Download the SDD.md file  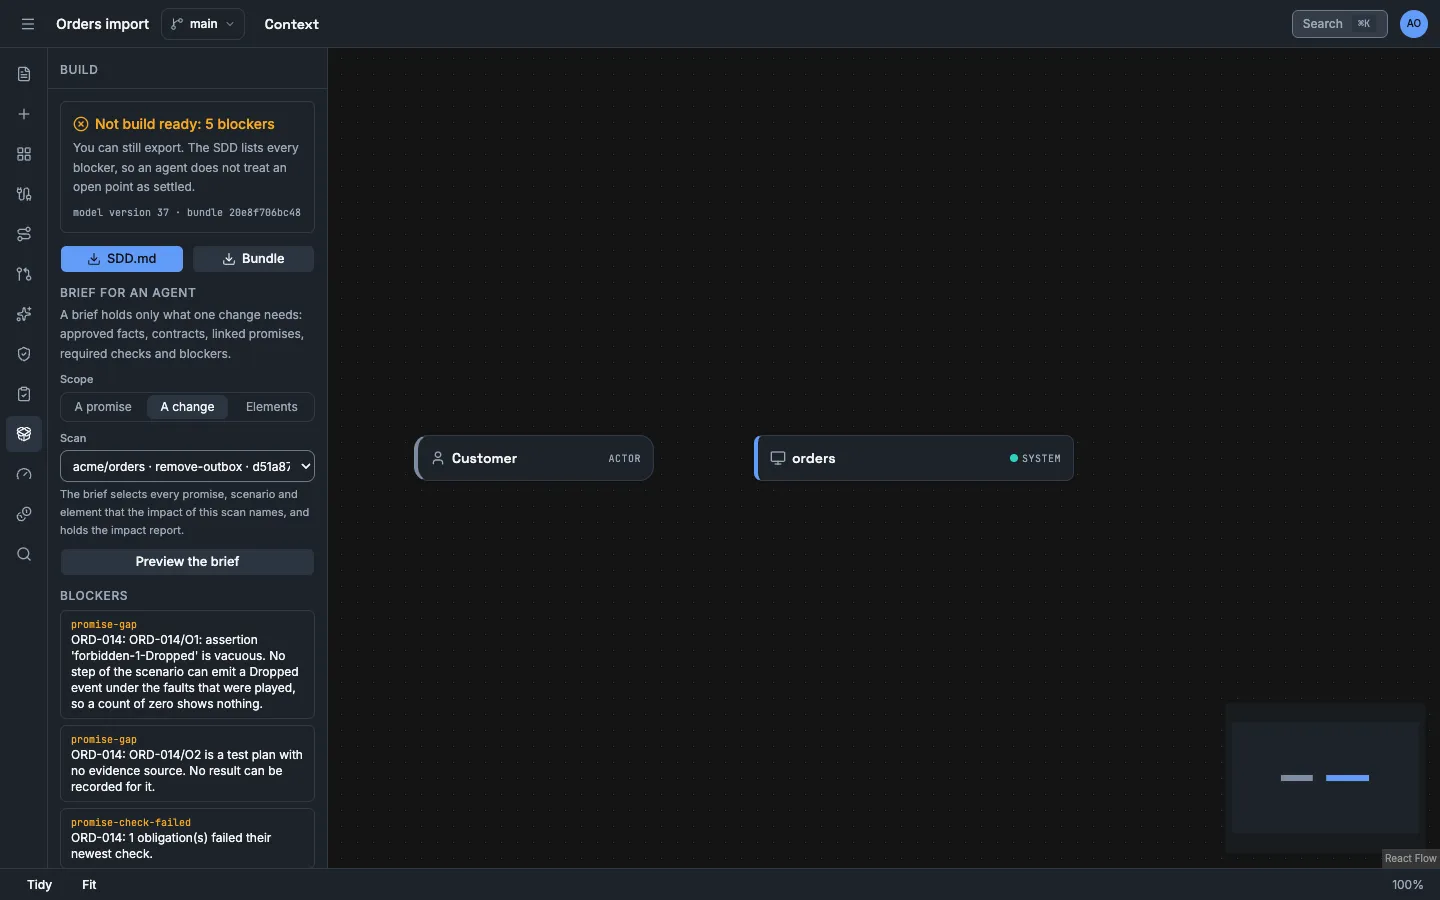122,259
